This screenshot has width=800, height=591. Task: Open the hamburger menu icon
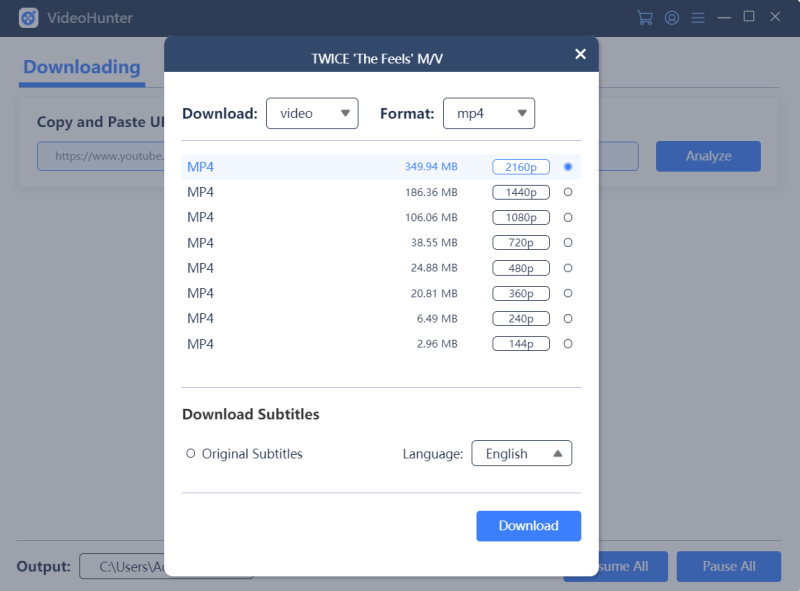[x=698, y=18]
